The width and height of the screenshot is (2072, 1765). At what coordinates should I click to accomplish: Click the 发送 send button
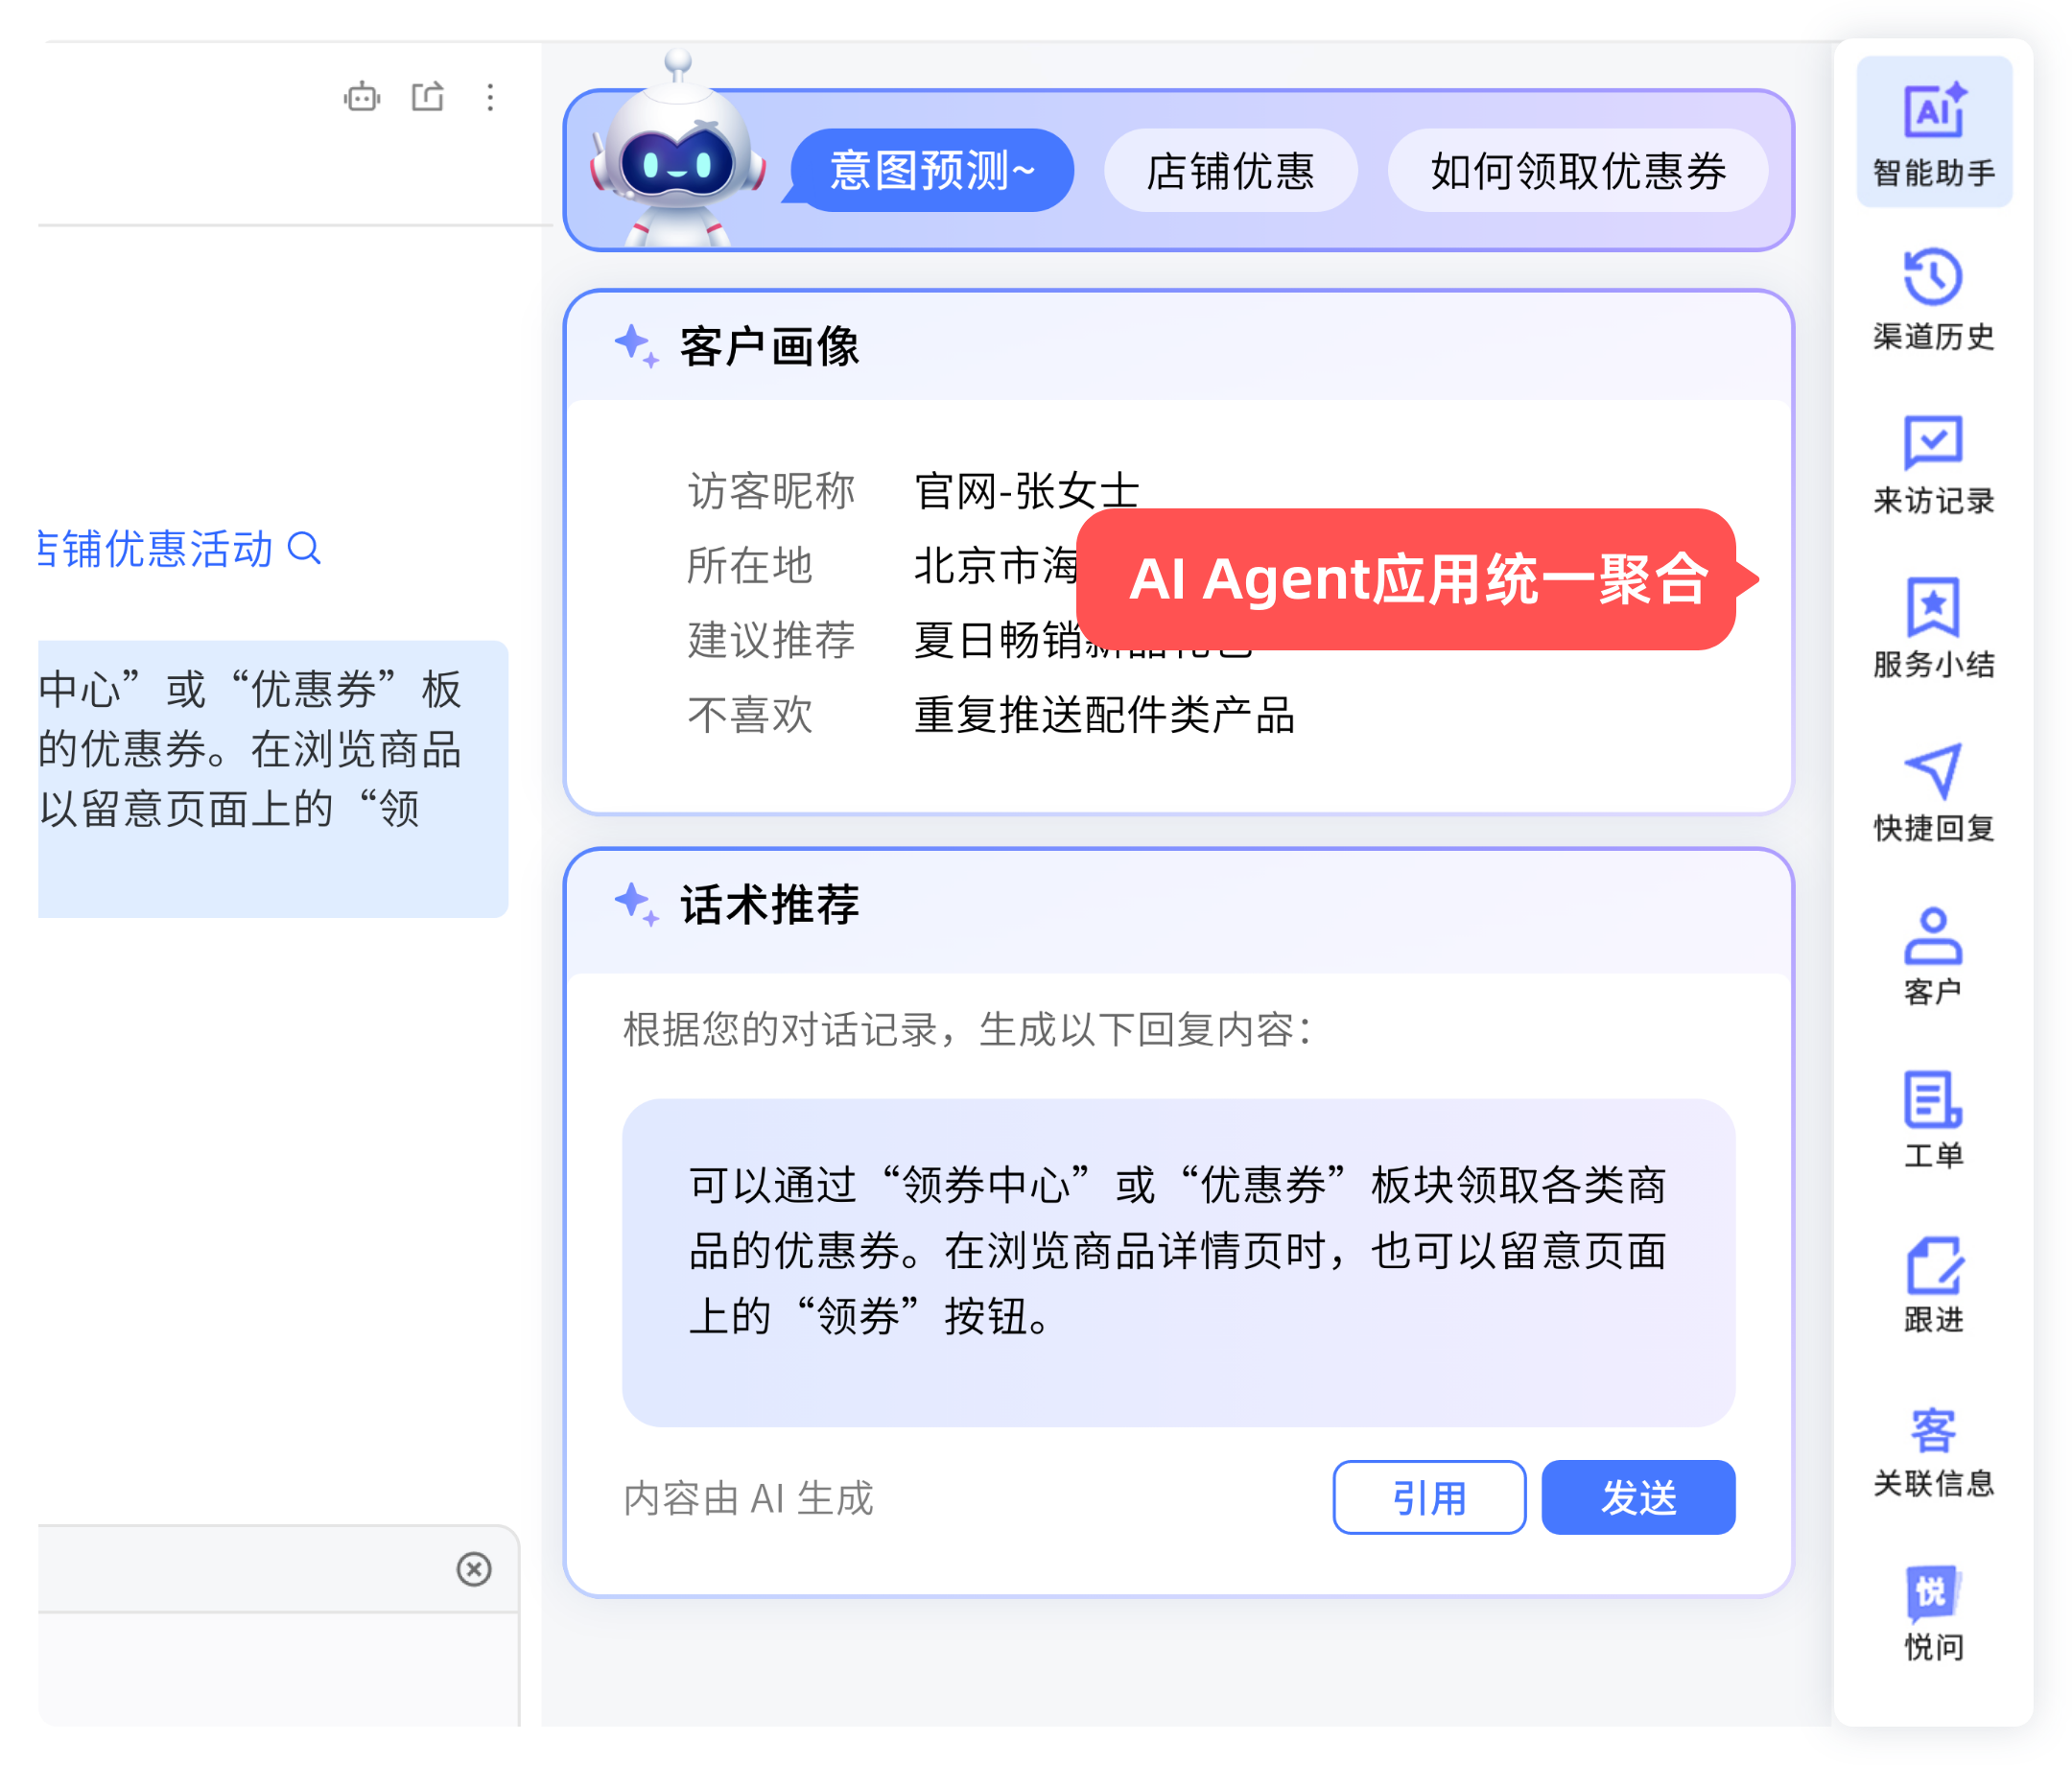[x=1637, y=1497]
